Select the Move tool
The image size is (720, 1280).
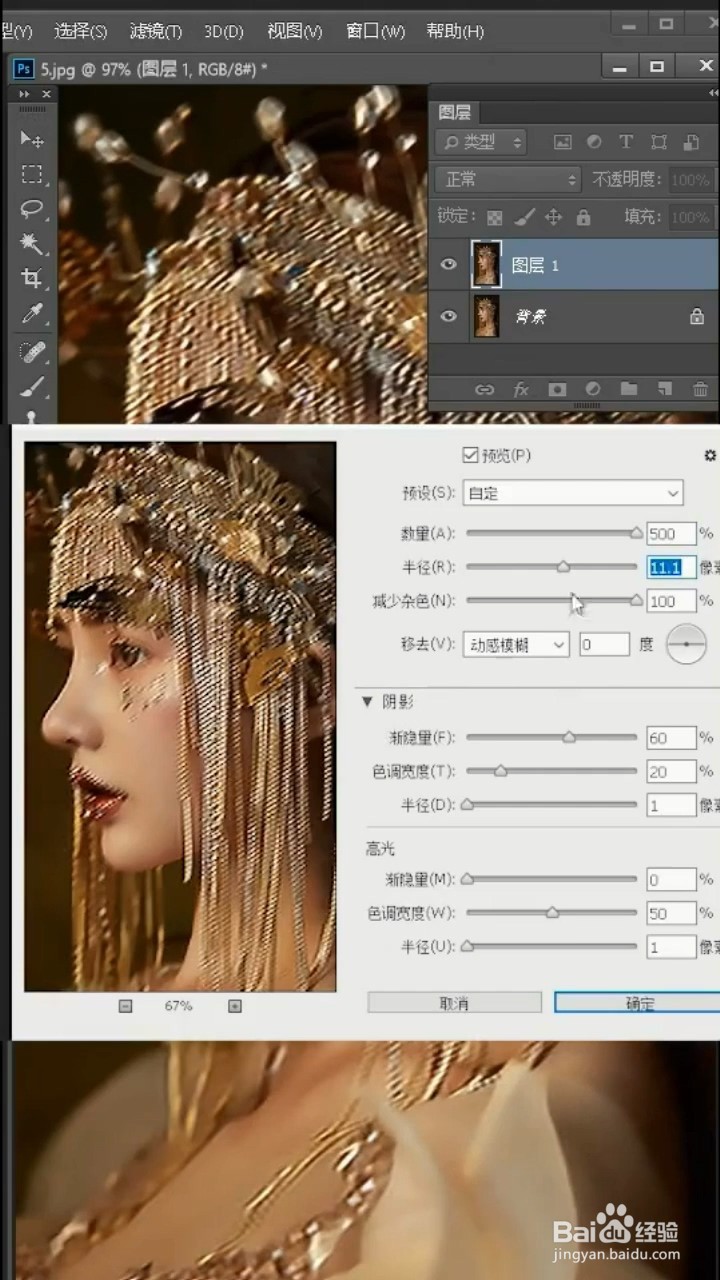point(32,138)
